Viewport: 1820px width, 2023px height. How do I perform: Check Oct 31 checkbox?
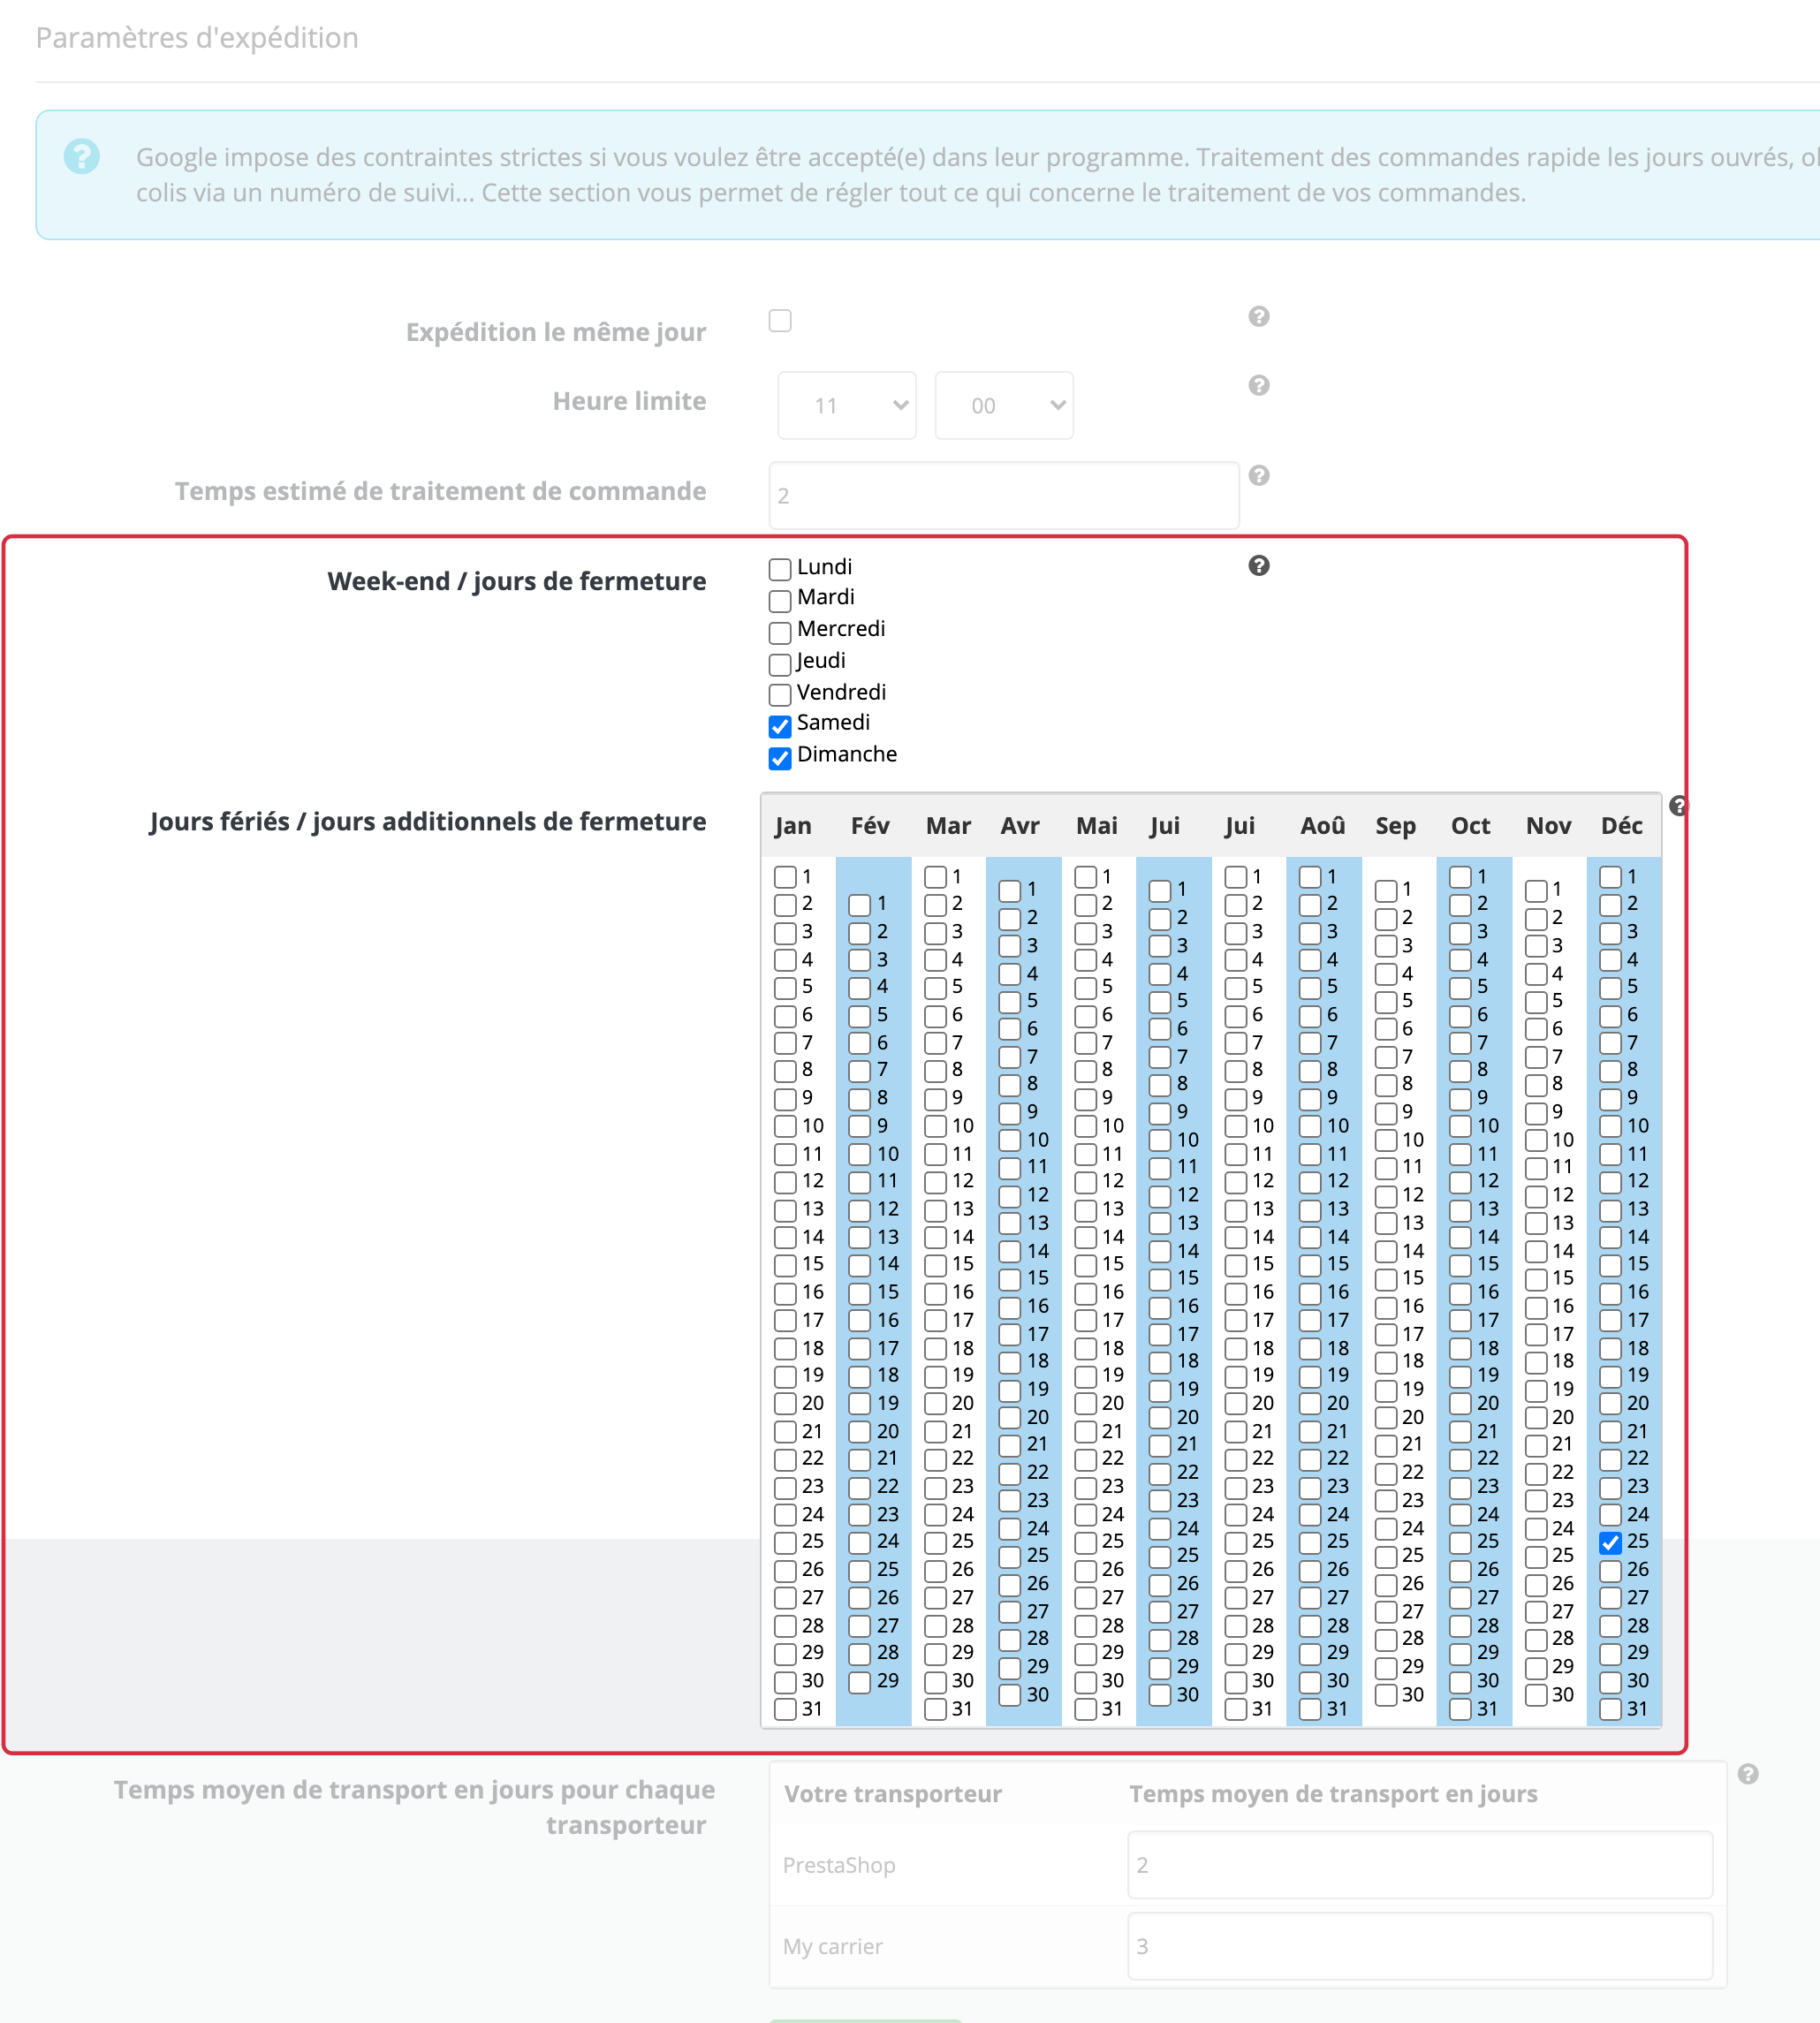pyautogui.click(x=1460, y=1709)
